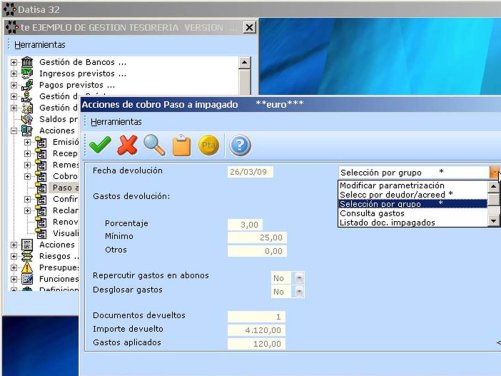Click the Confir item icon
The height and width of the screenshot is (376, 501).
41,199
